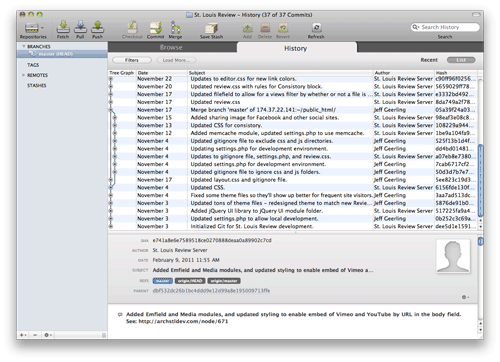
Task: Switch to the History tab
Action: 296,48
